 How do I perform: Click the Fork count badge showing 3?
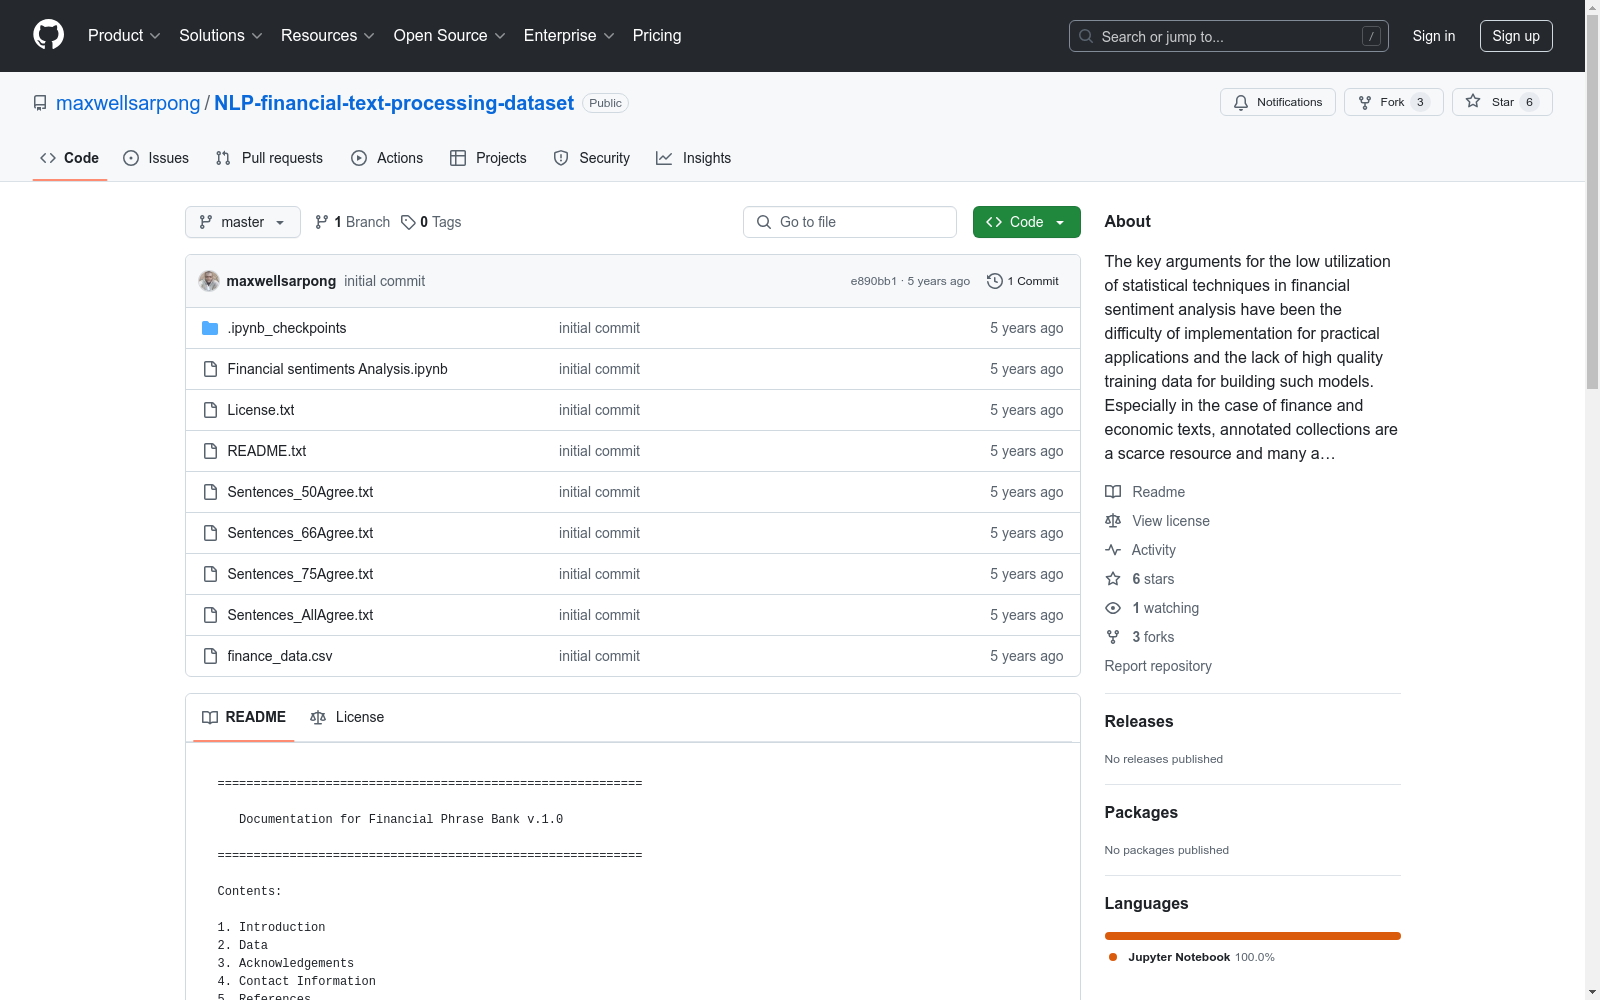[1420, 102]
